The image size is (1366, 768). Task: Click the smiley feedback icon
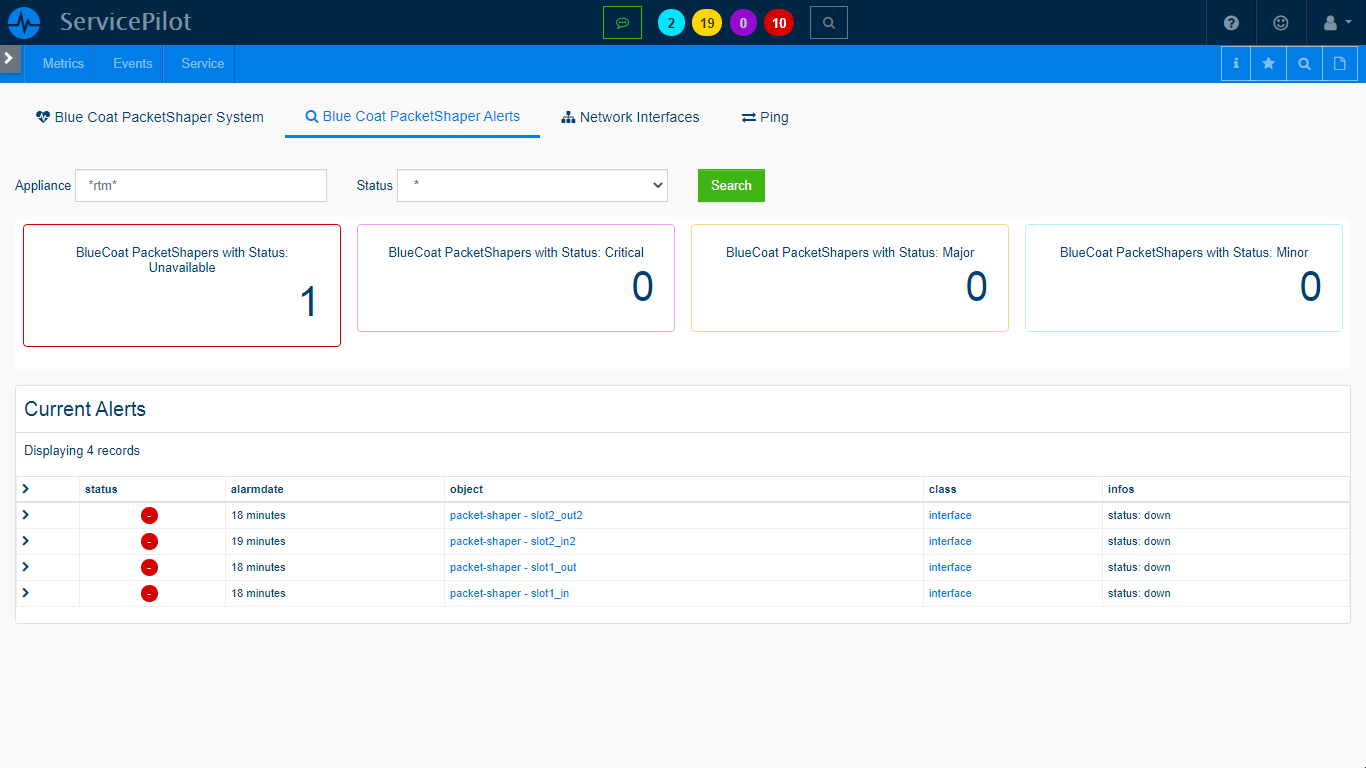[1280, 23]
